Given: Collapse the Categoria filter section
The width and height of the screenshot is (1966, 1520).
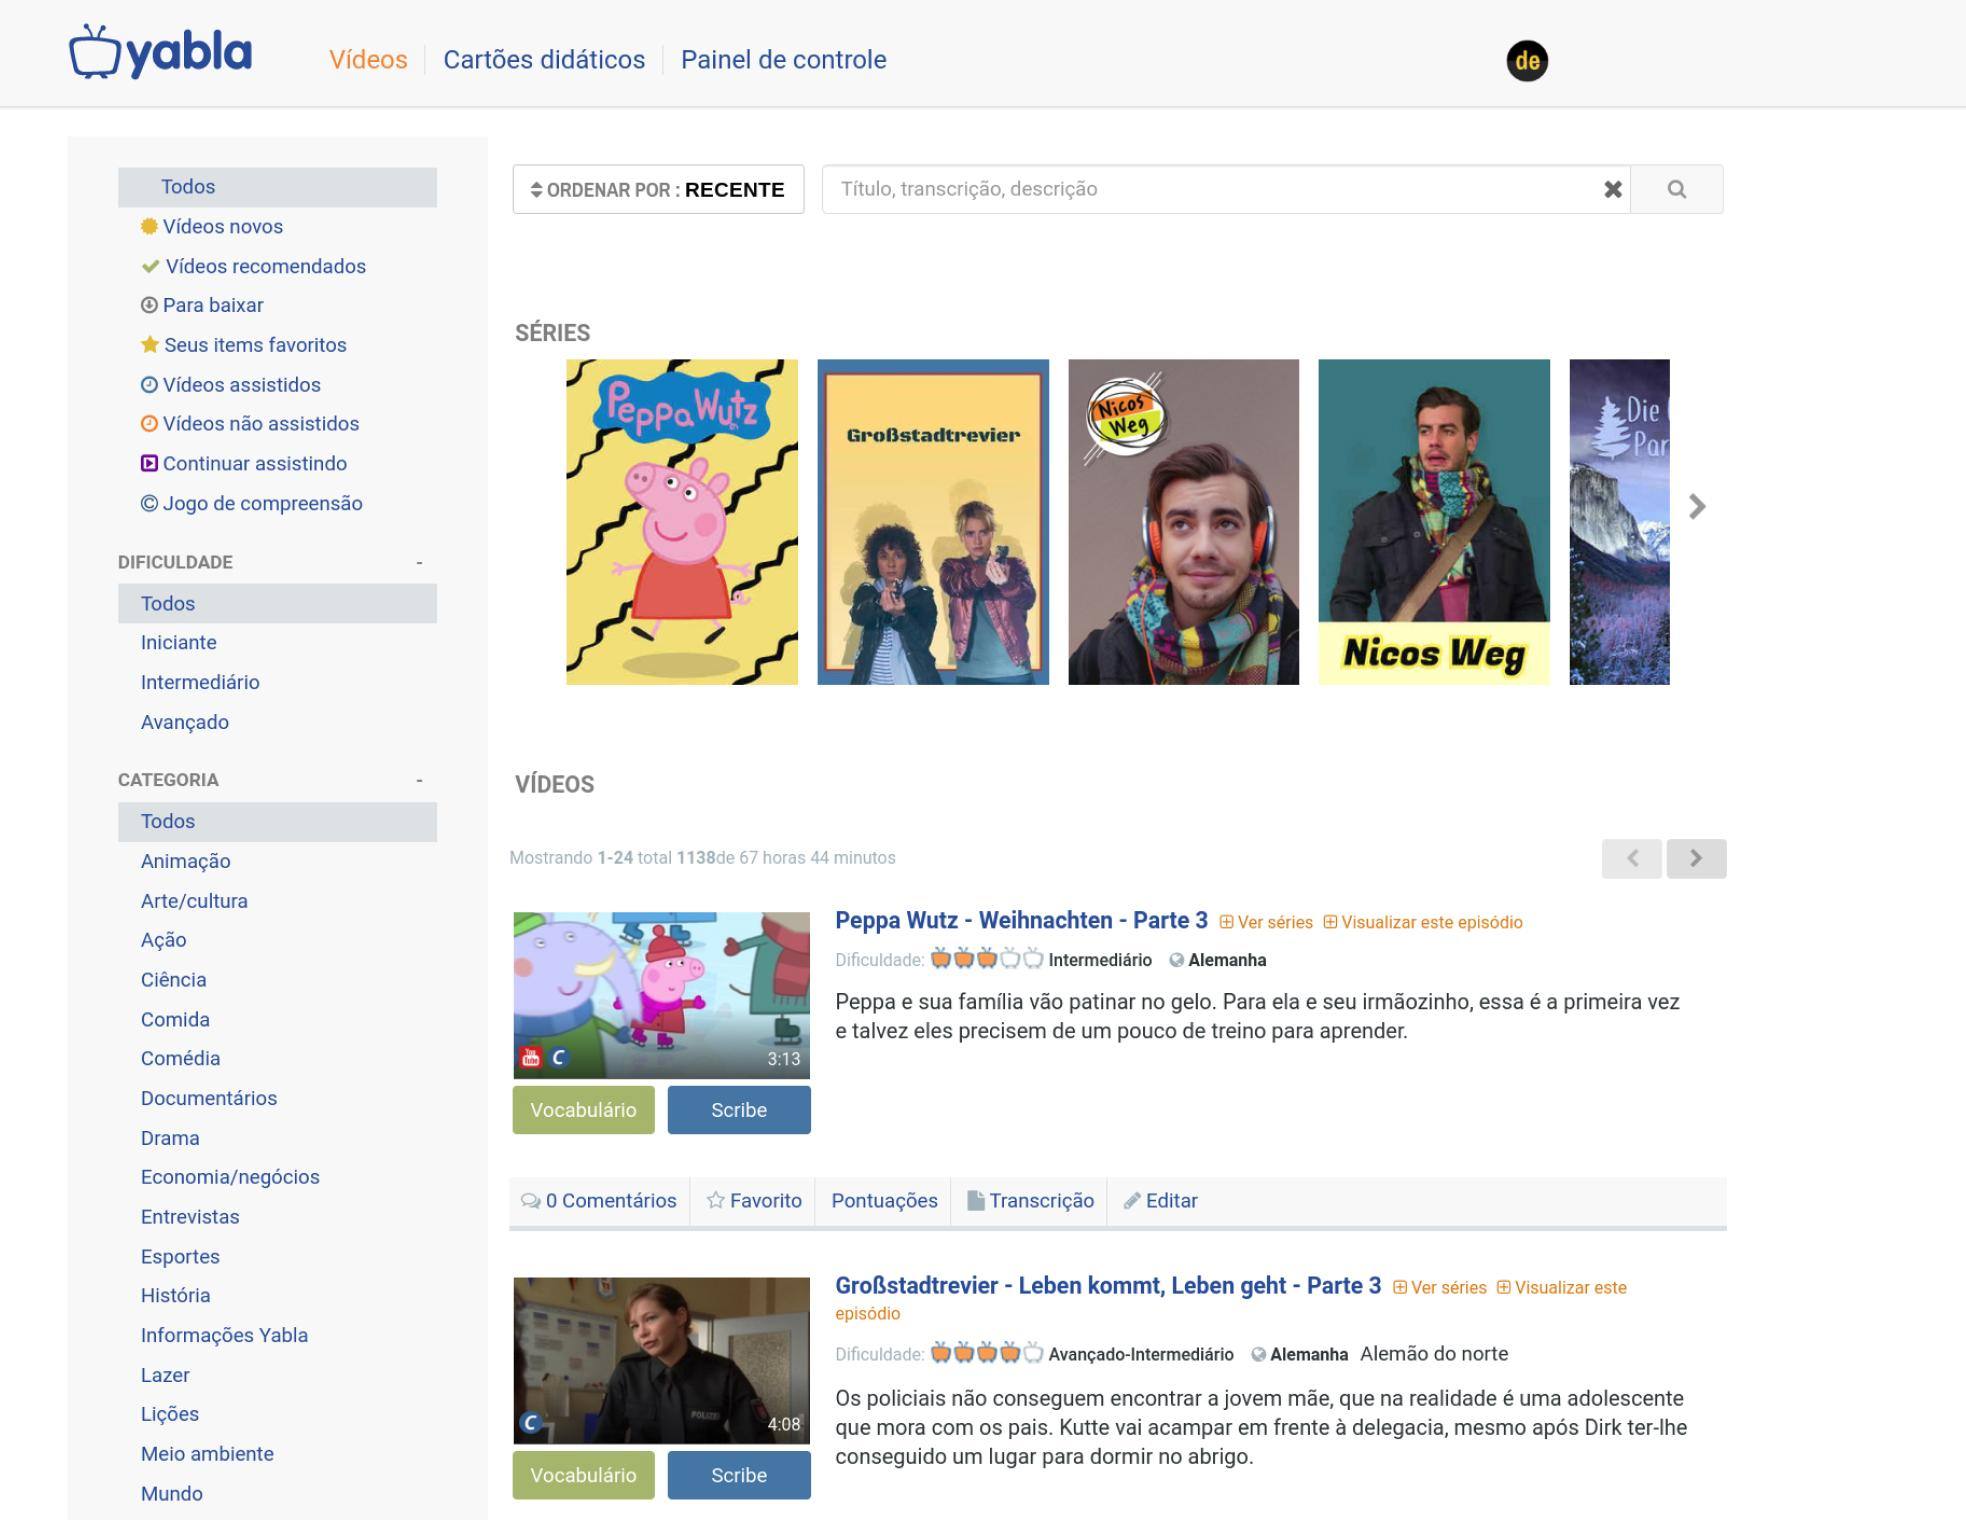Looking at the screenshot, I should (419, 780).
